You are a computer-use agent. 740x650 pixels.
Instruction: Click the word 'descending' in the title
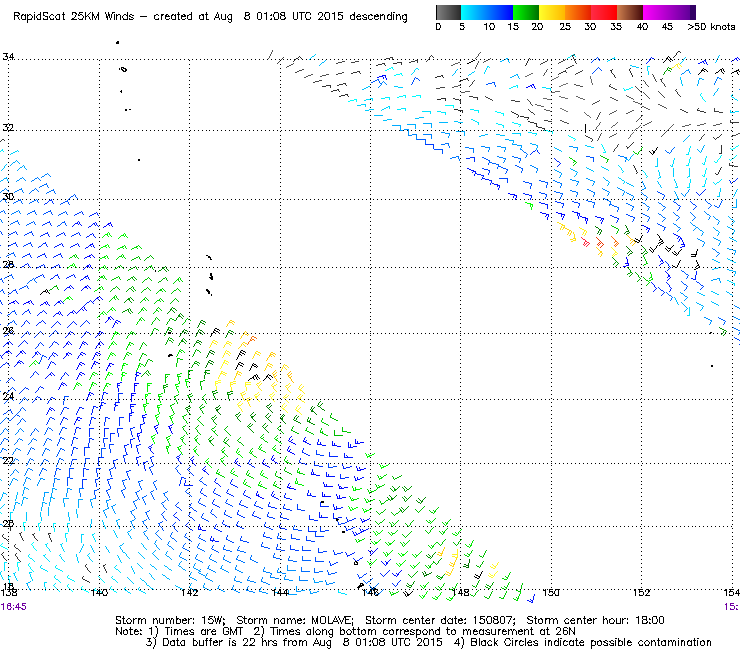tap(378, 17)
